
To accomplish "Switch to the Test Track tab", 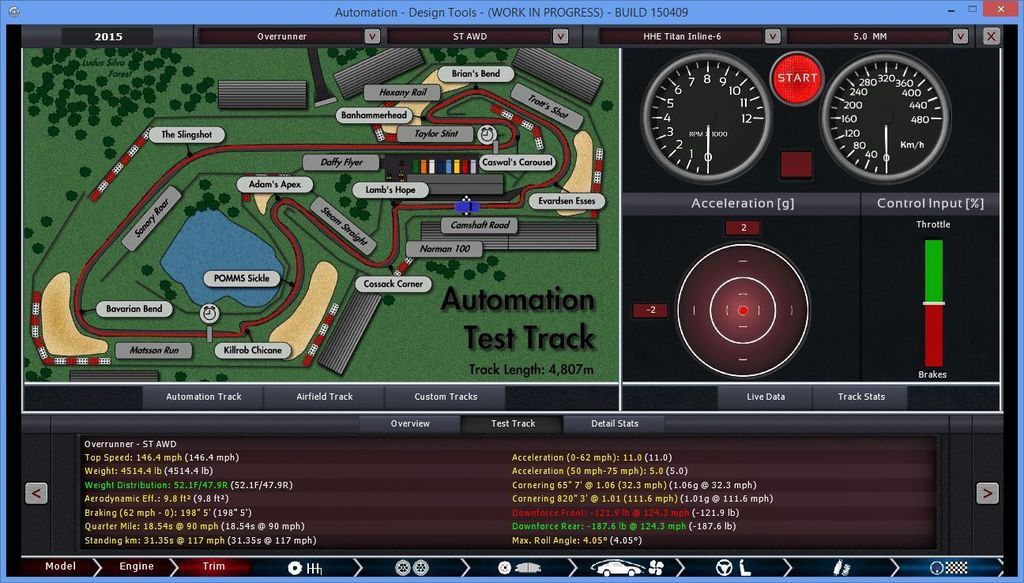I will point(513,424).
